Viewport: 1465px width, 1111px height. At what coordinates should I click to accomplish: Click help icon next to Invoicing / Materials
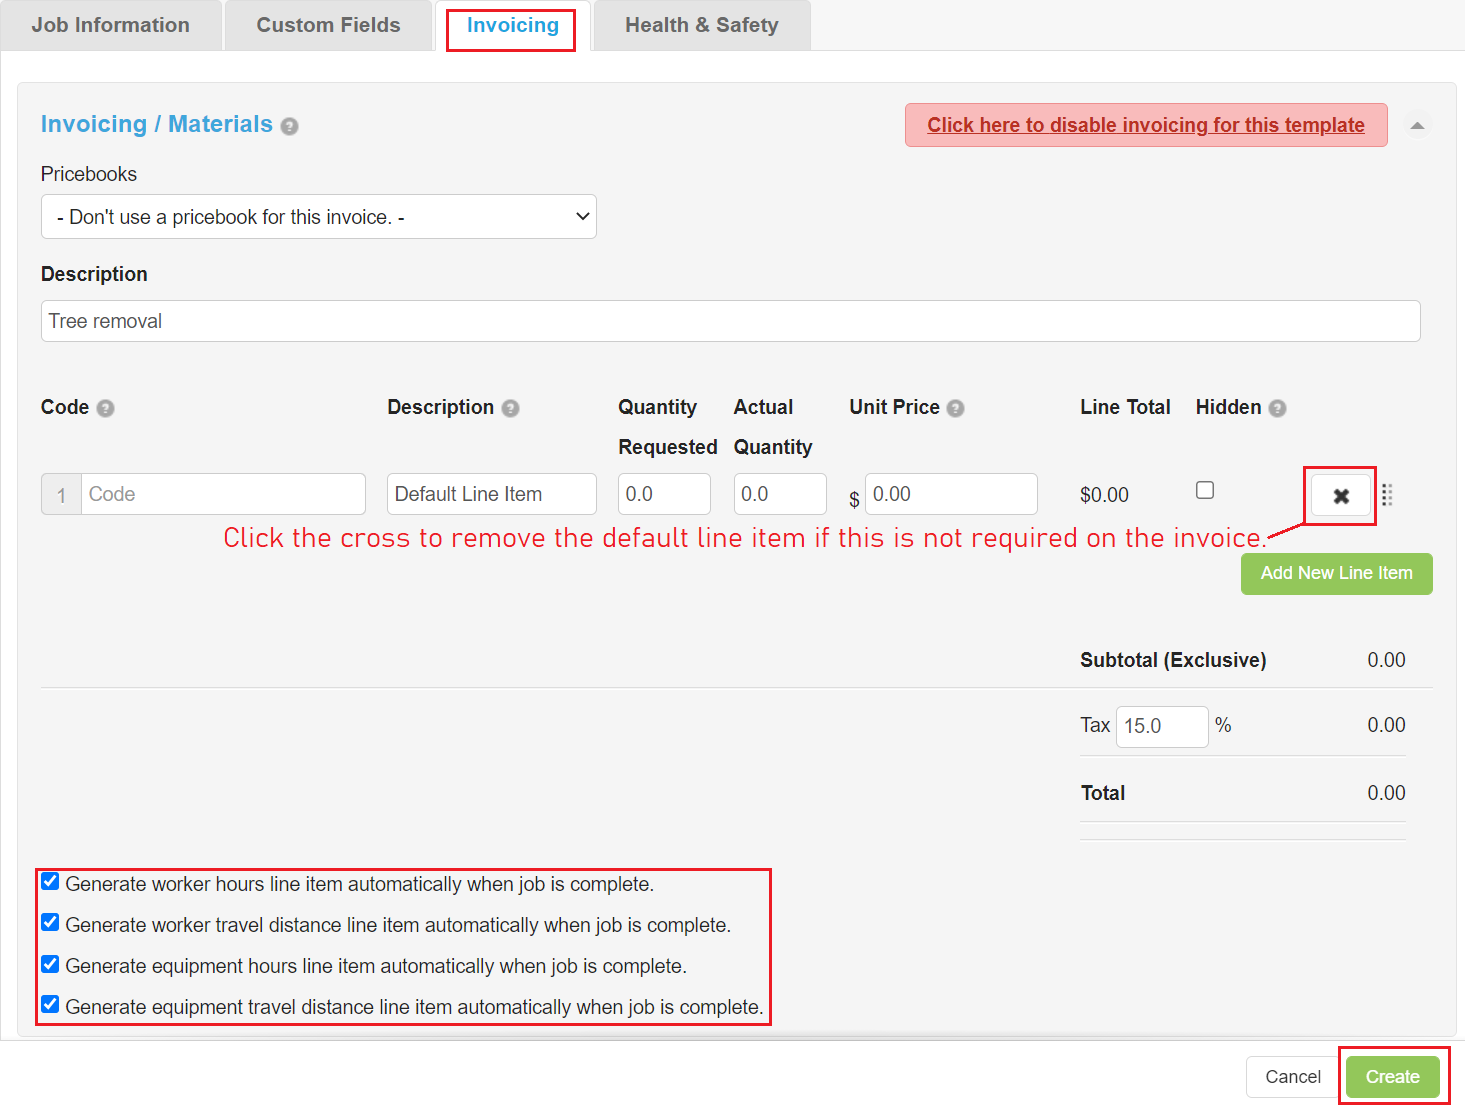(x=289, y=126)
